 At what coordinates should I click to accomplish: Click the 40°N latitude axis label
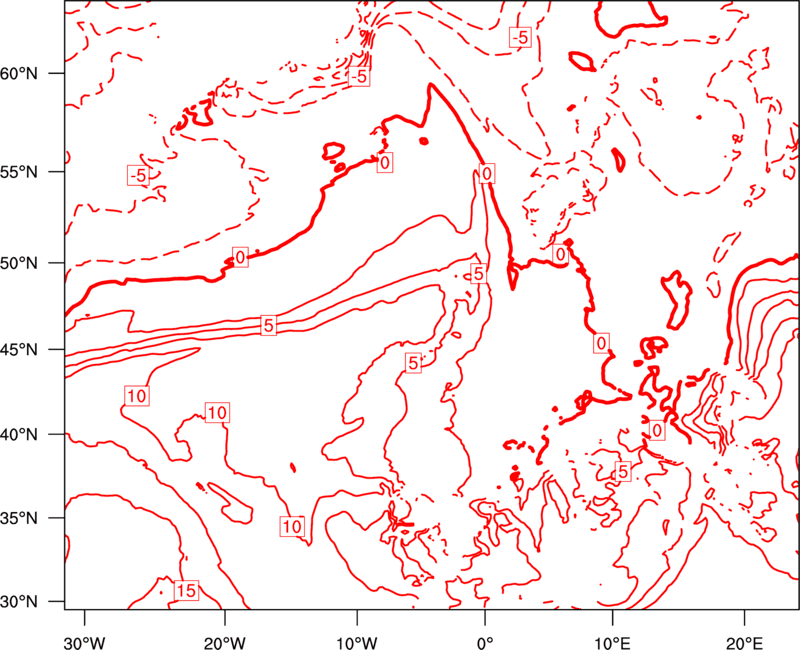click(18, 435)
